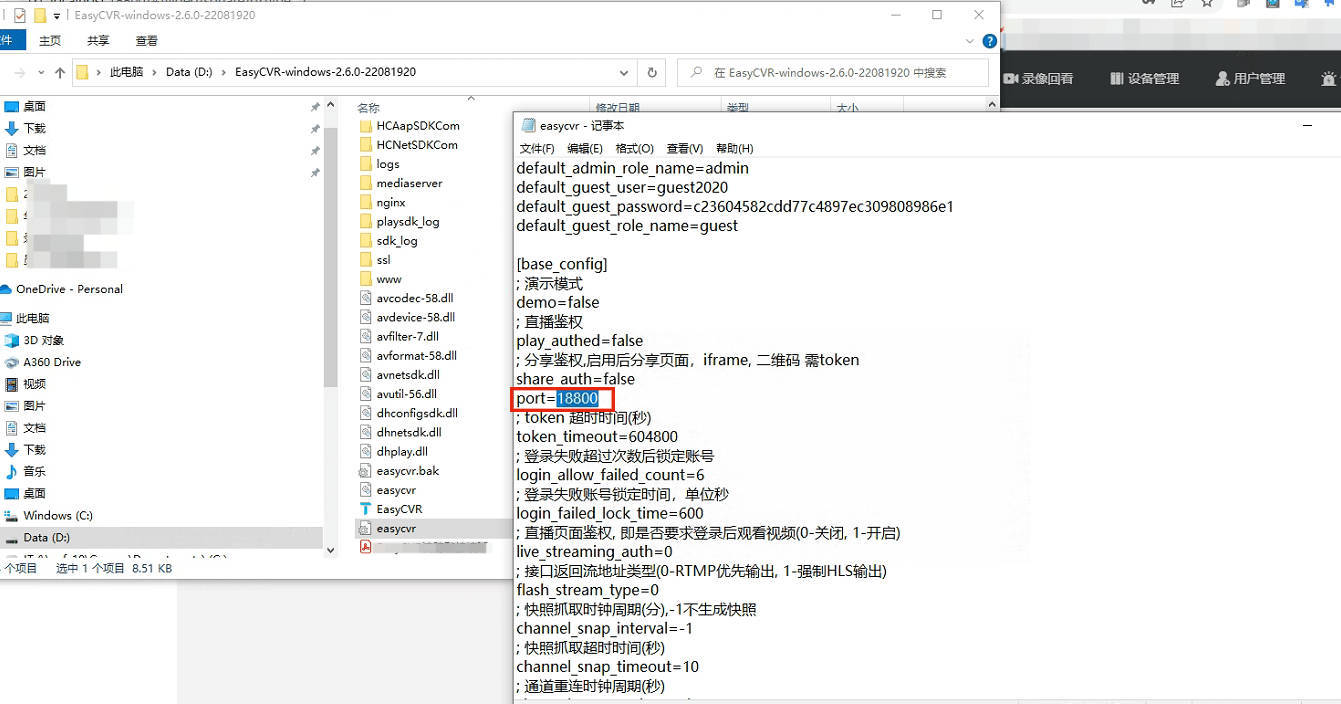1341x704 pixels.
Task: Open Notepad 文件(F) menu
Action: (537, 148)
